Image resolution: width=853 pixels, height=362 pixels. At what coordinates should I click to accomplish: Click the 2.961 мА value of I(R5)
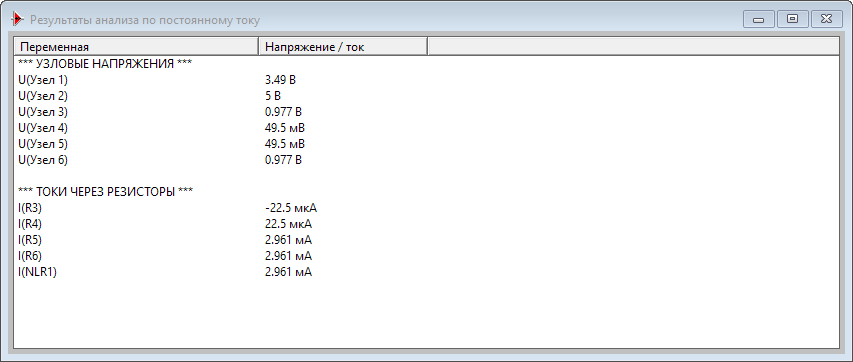tap(288, 240)
